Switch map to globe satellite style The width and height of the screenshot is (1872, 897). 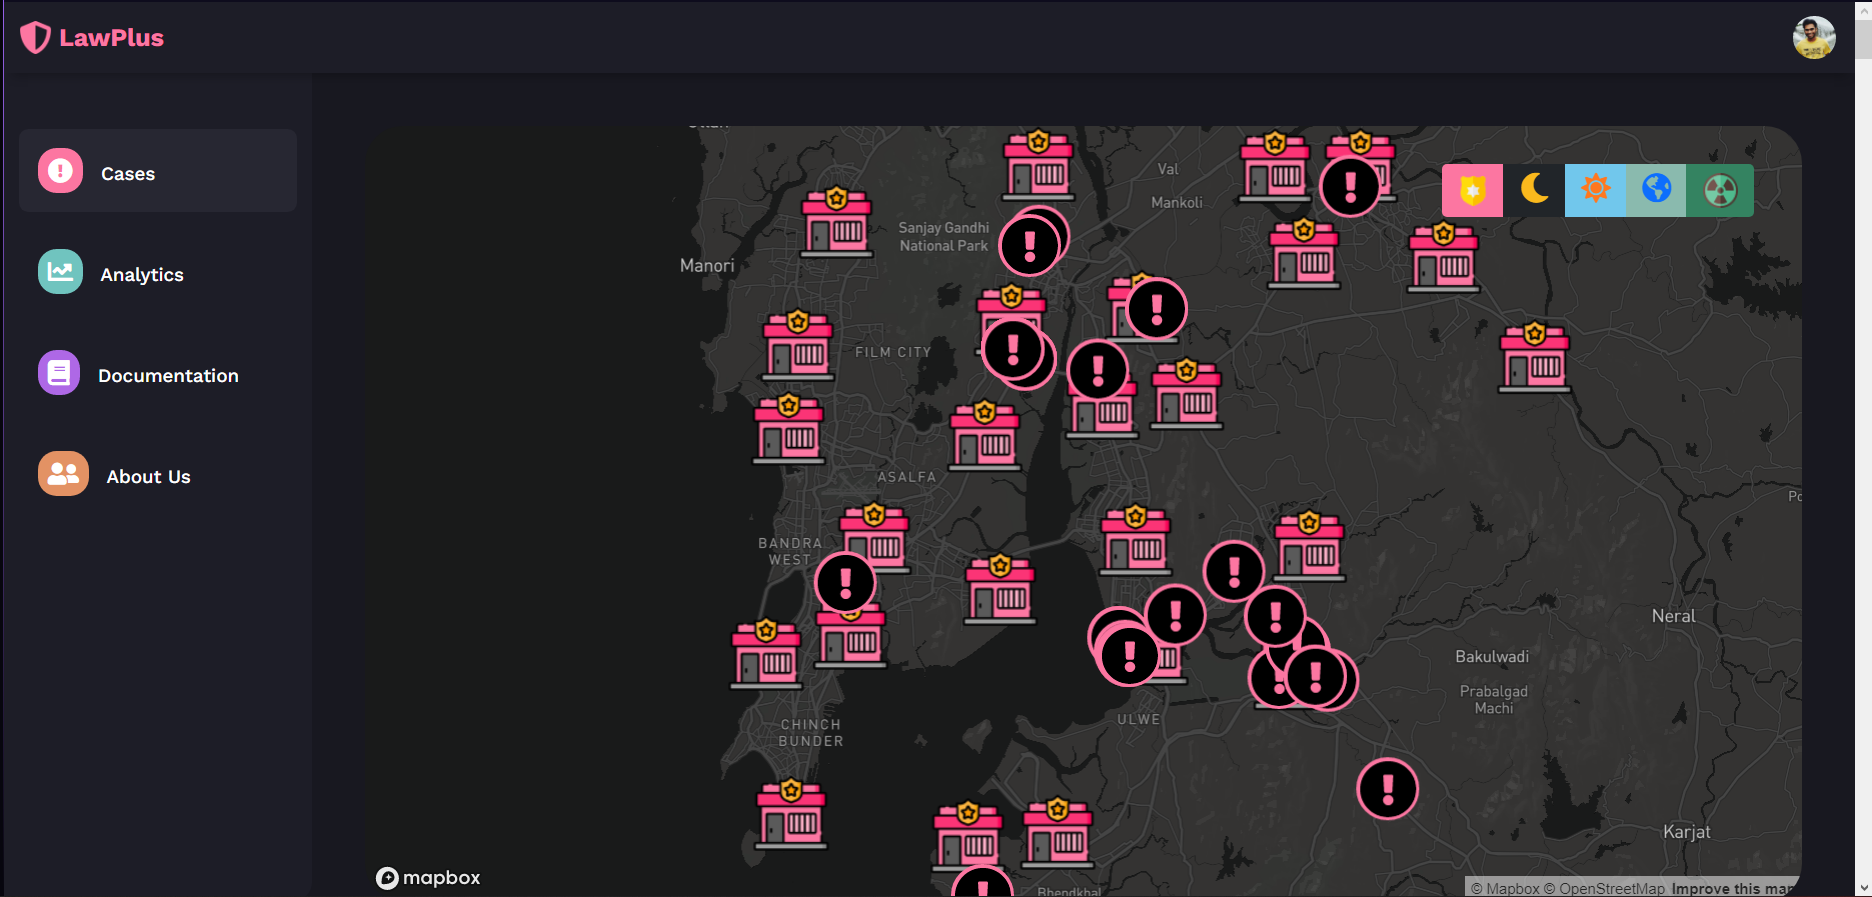1656,190
